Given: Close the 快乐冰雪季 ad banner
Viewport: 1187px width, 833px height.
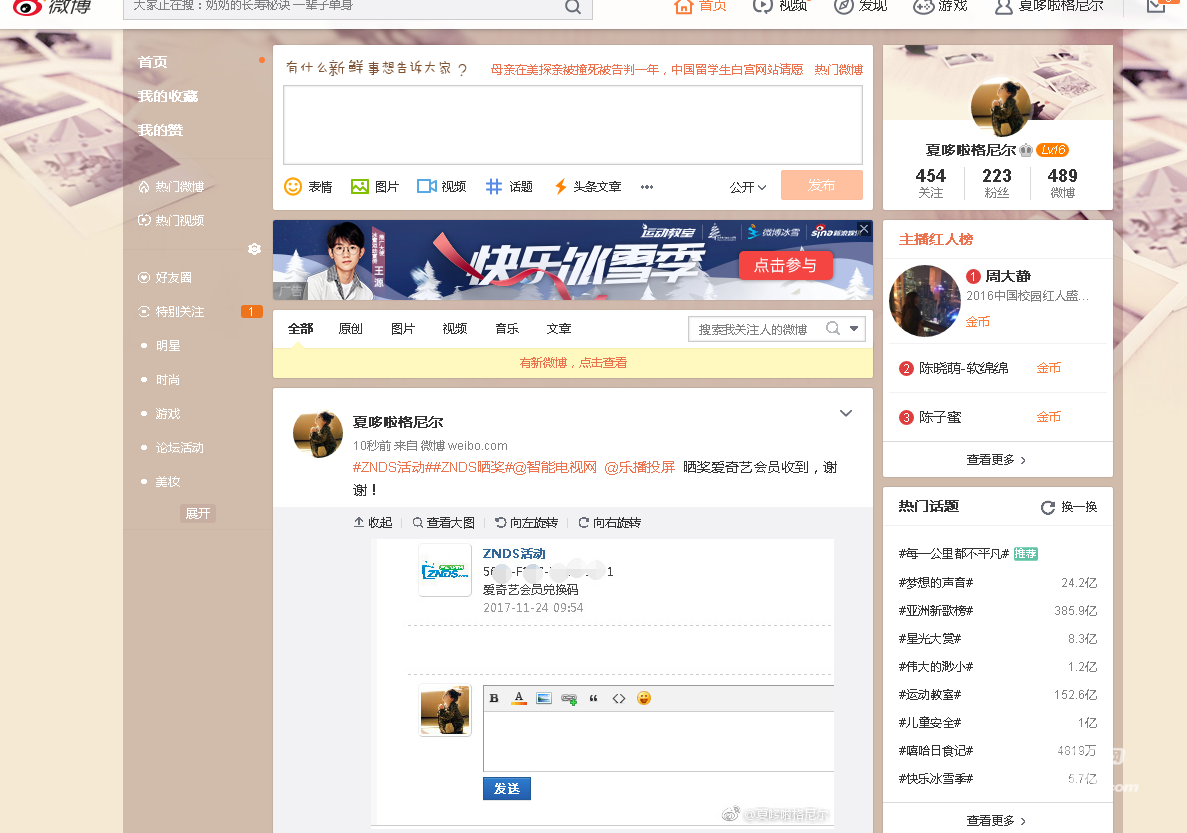Looking at the screenshot, I should 864,229.
